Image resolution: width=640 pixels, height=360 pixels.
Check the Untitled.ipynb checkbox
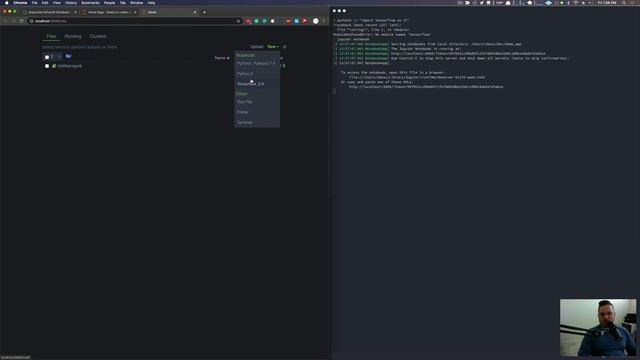click(x=47, y=66)
